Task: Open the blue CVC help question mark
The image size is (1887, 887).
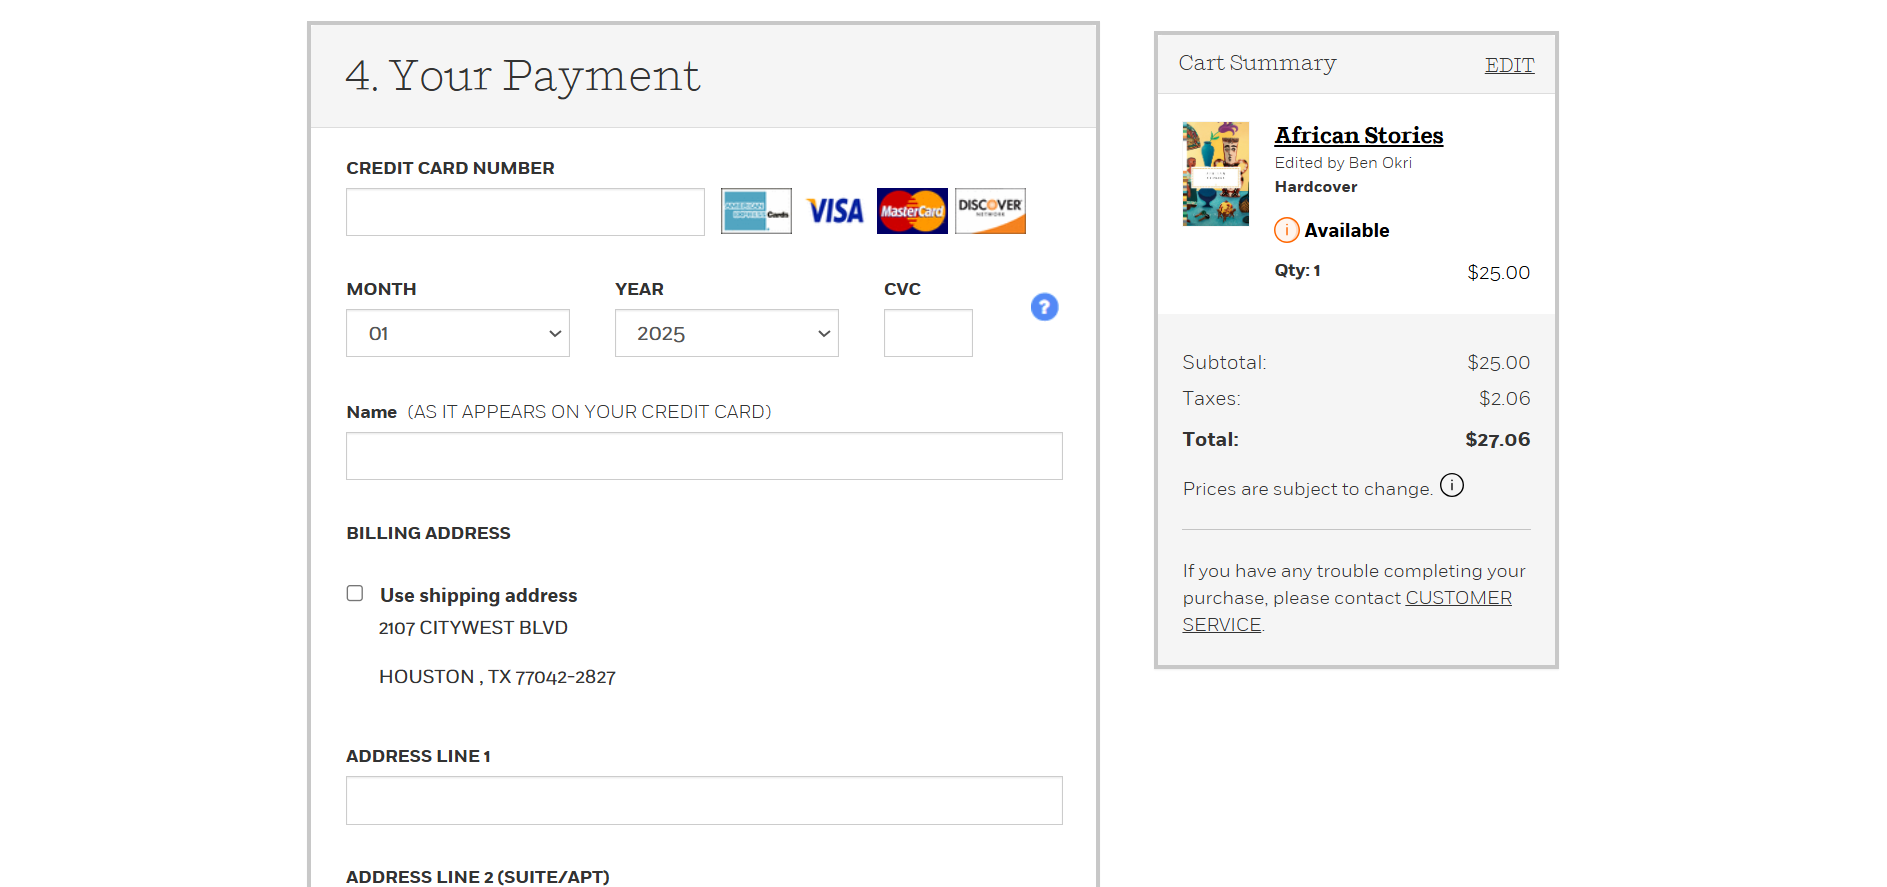Action: [x=1044, y=307]
